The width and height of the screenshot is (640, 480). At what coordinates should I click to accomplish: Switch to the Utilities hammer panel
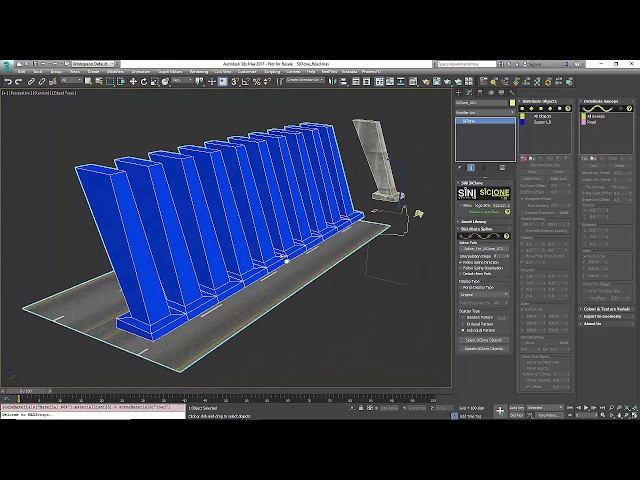pyautogui.click(x=512, y=93)
